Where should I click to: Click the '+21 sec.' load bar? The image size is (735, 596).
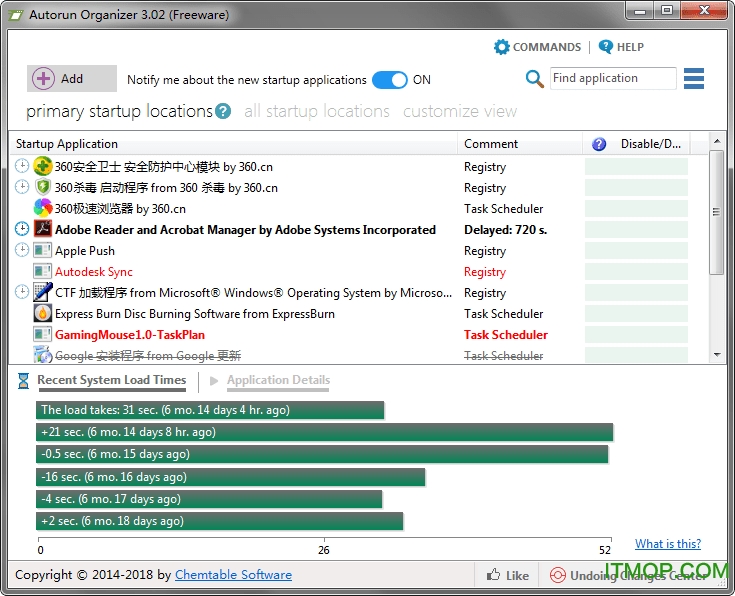324,432
